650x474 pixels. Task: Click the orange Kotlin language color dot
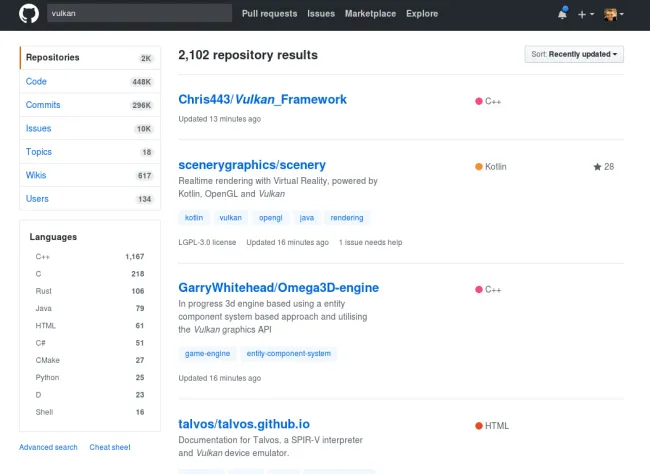[x=479, y=167]
